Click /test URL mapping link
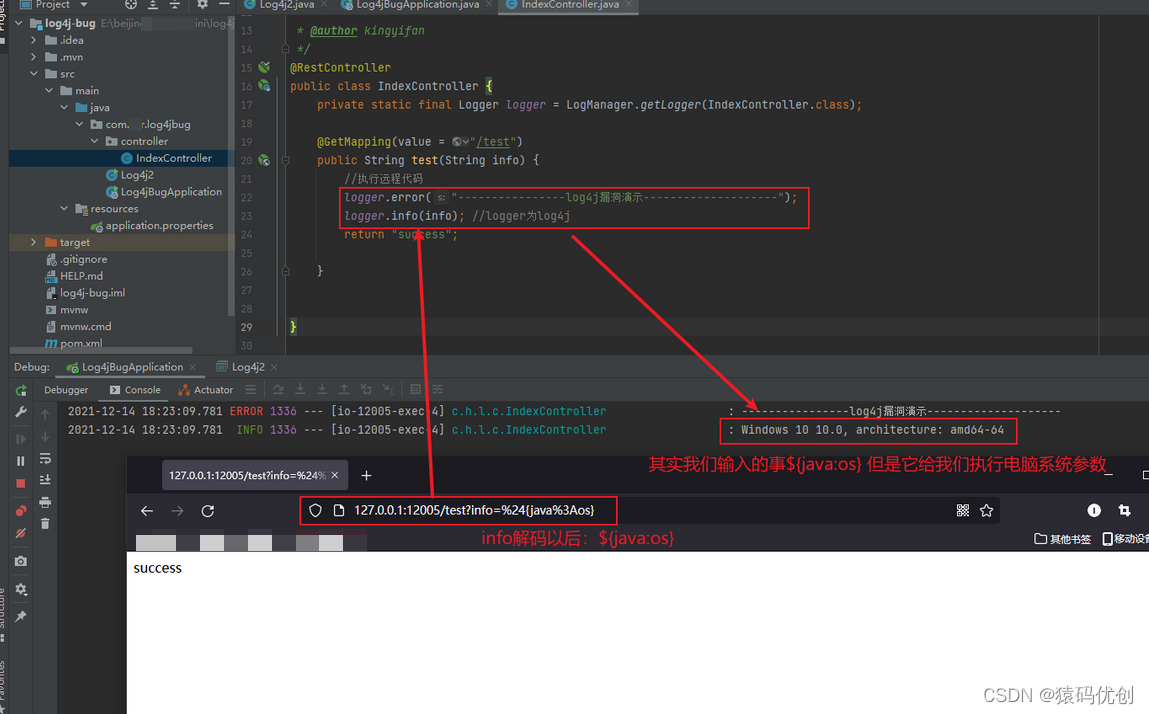Screen dimensions: 1149x714 [495, 142]
